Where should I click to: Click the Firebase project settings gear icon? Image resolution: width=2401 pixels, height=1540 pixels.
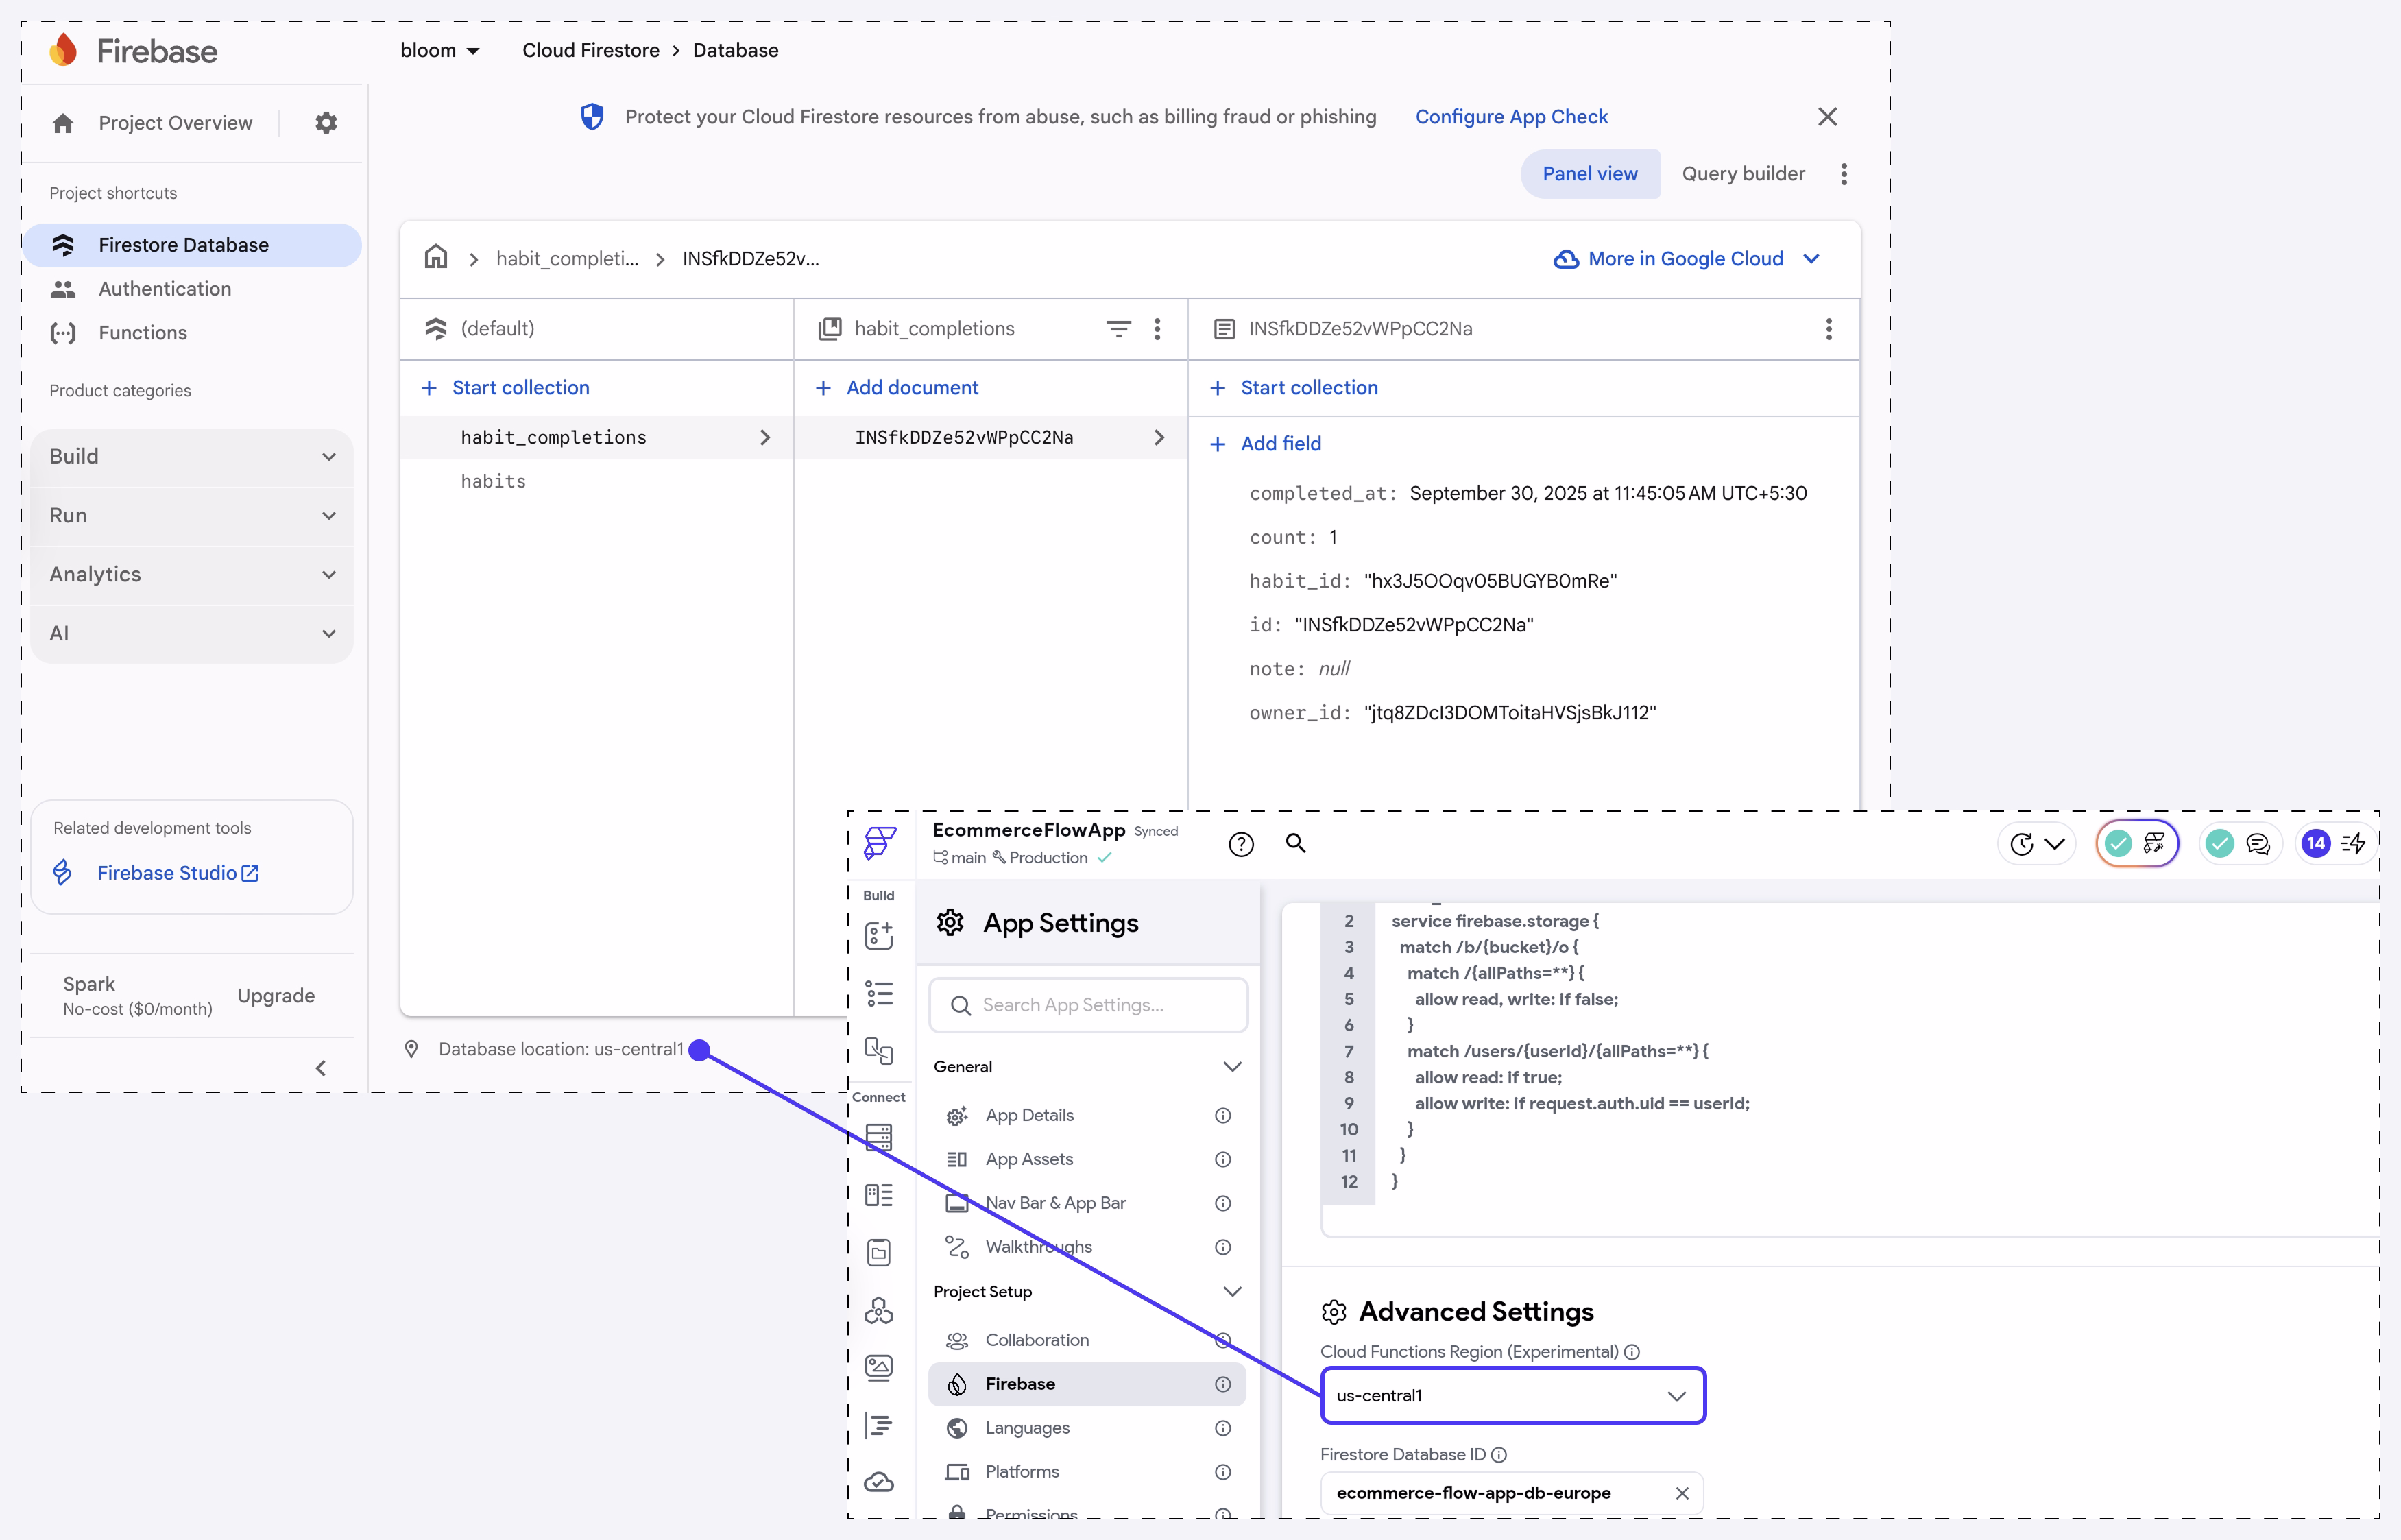(326, 123)
